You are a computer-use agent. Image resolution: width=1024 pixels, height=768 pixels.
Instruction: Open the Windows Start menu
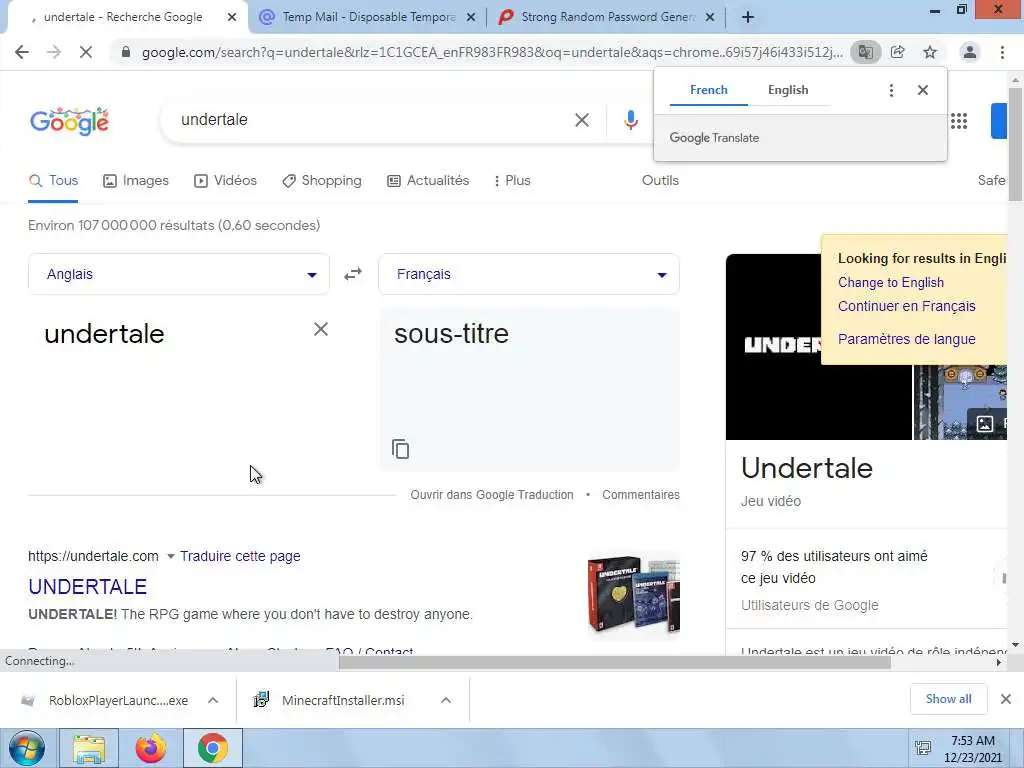click(26, 748)
